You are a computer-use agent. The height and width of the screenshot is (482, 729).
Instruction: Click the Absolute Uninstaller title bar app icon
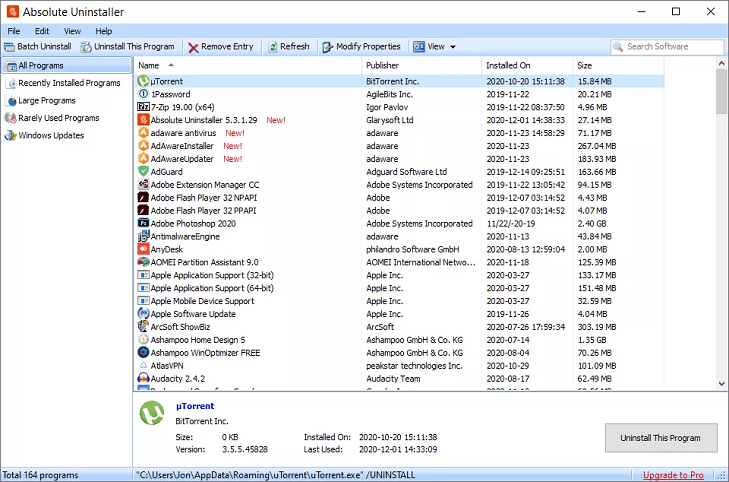pyautogui.click(x=13, y=11)
